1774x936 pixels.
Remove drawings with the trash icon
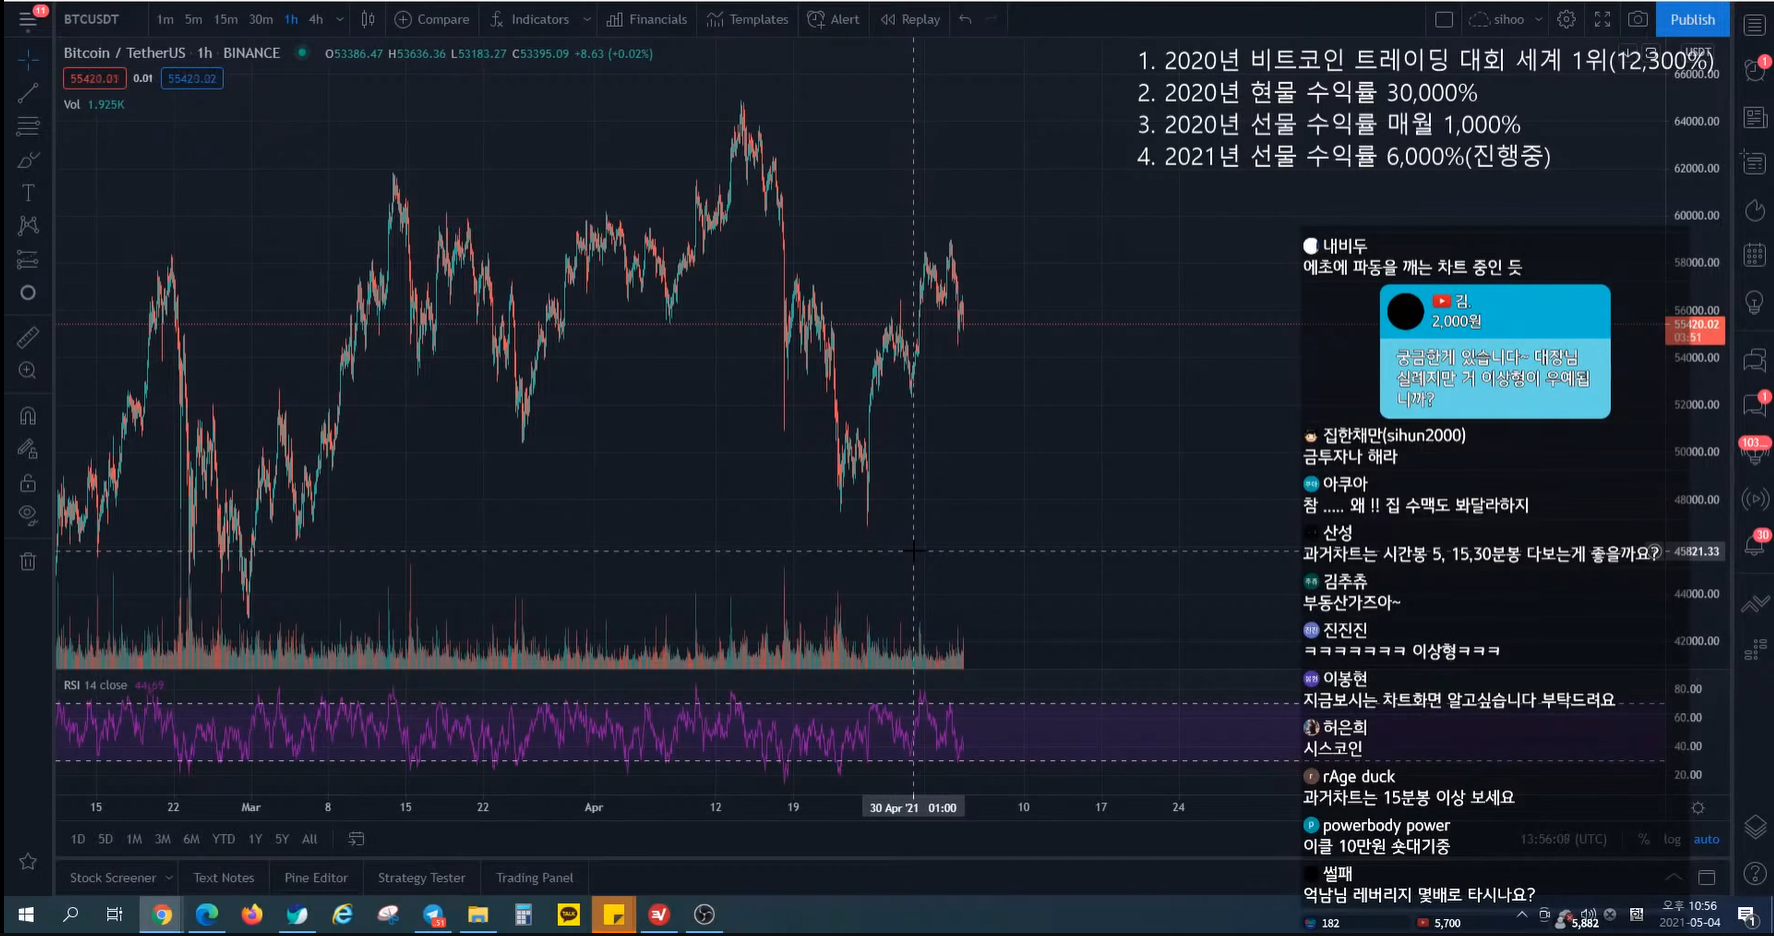coord(28,561)
